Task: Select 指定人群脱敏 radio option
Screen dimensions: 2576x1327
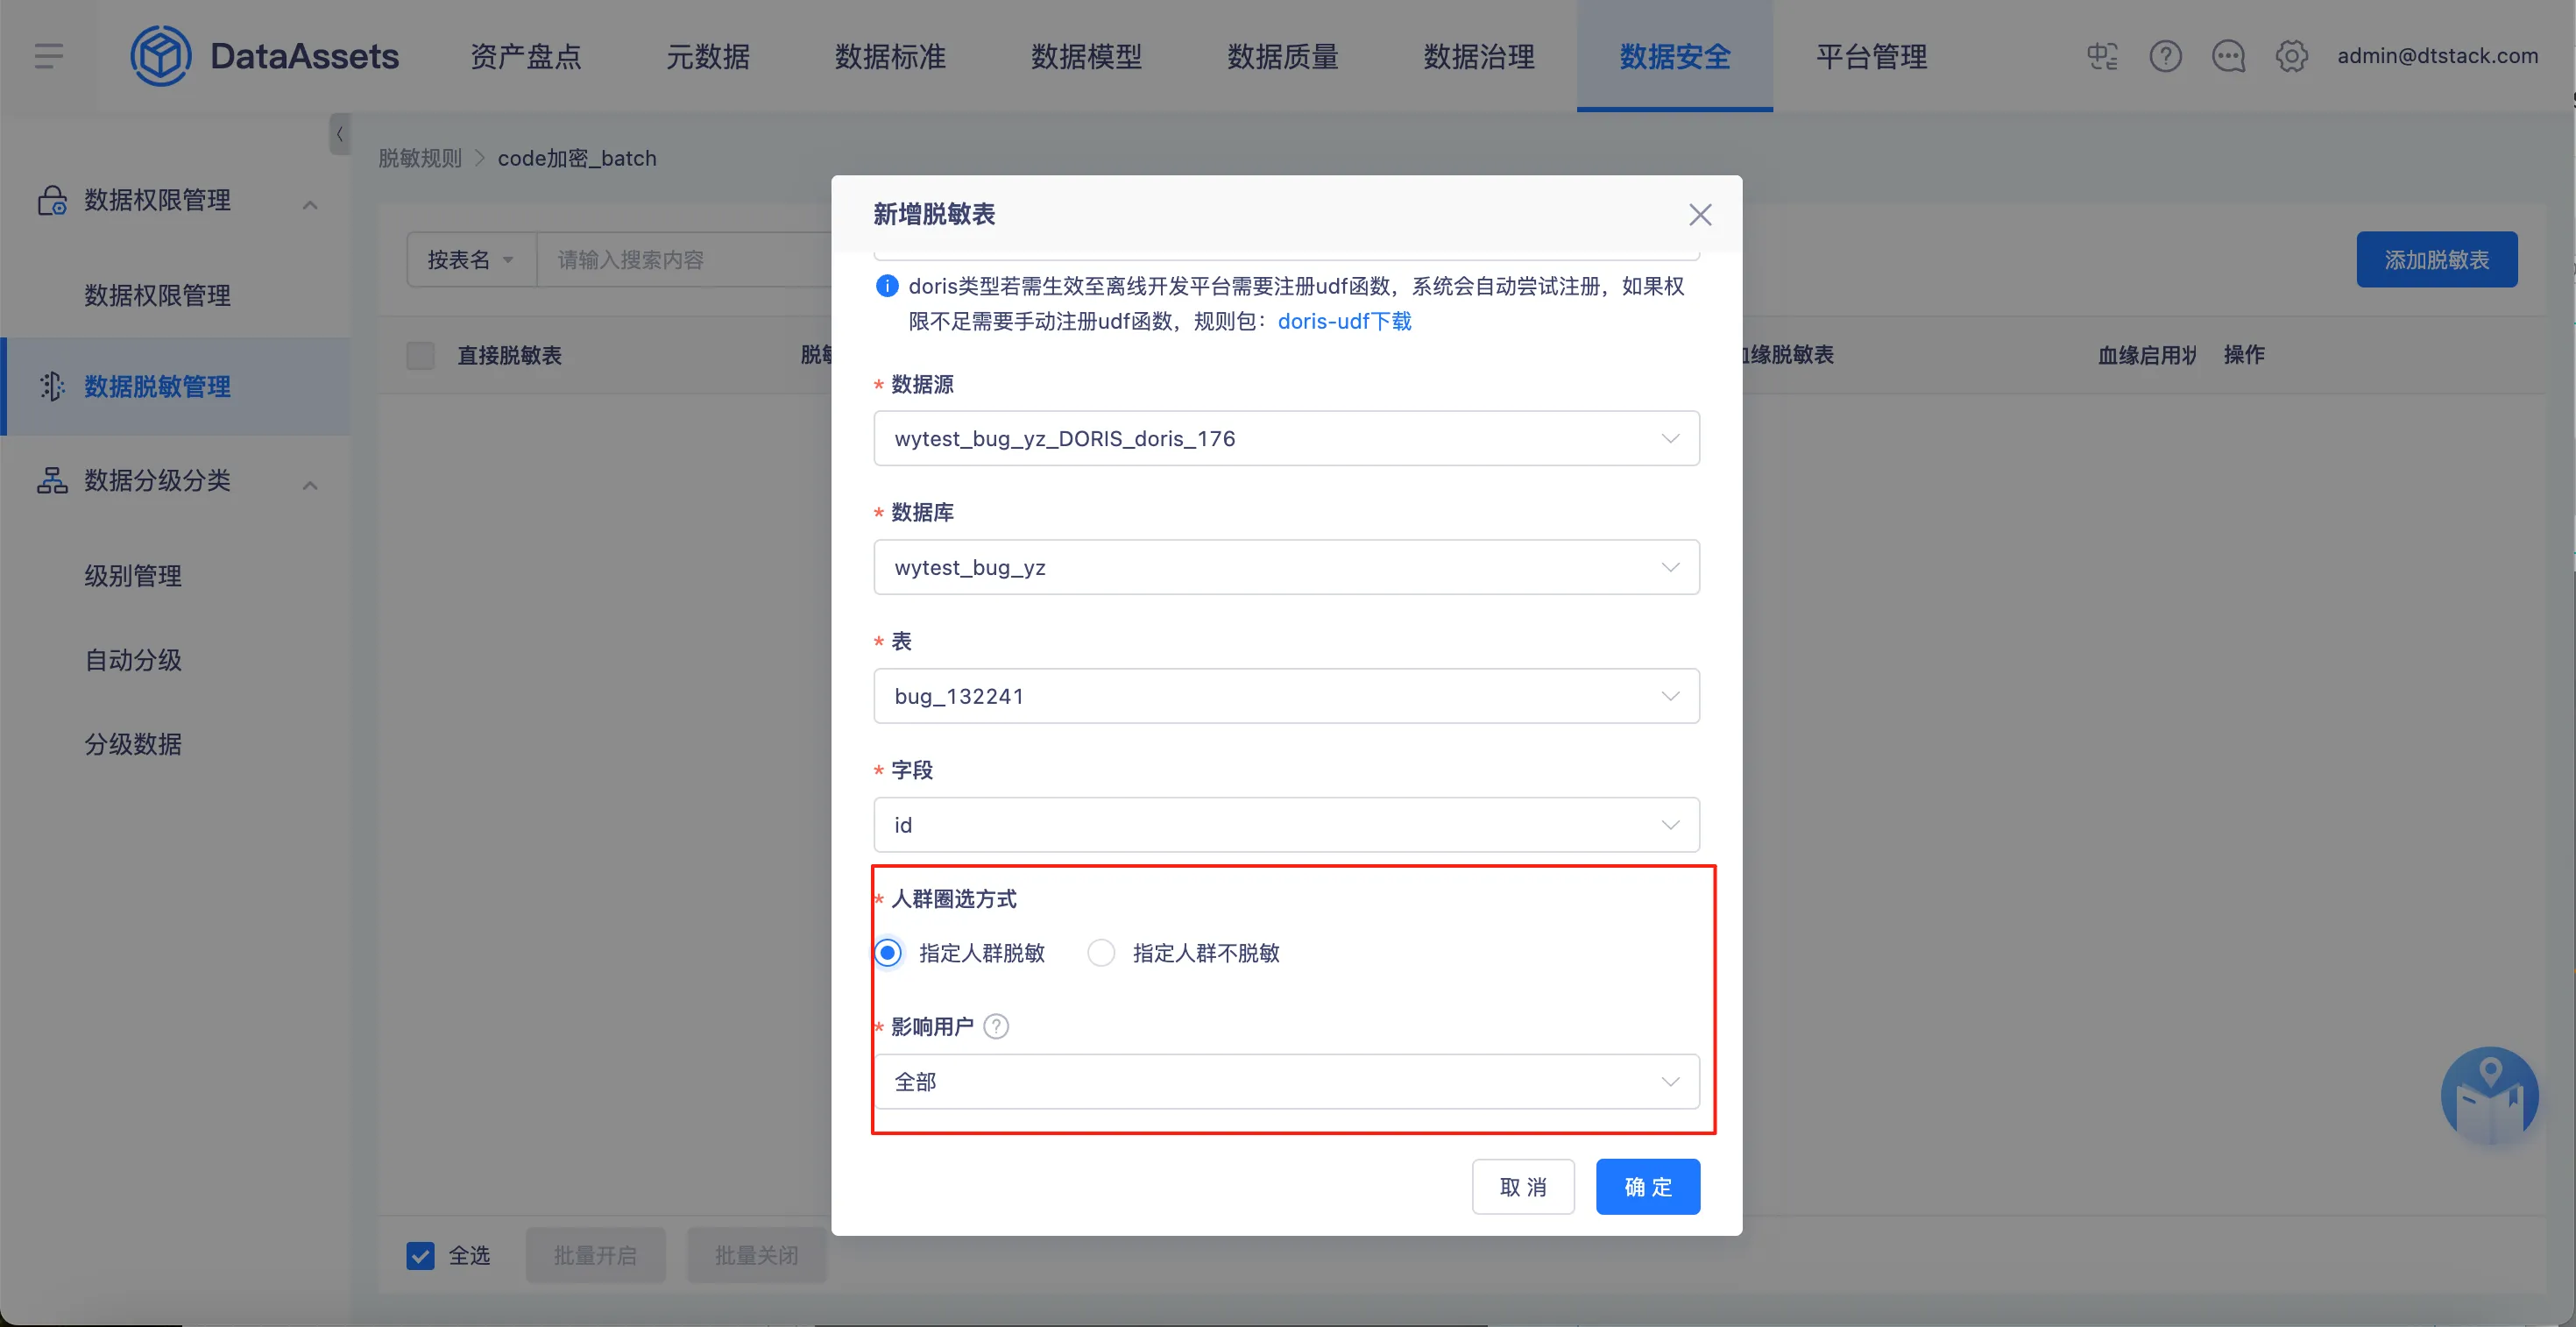Action: click(888, 953)
